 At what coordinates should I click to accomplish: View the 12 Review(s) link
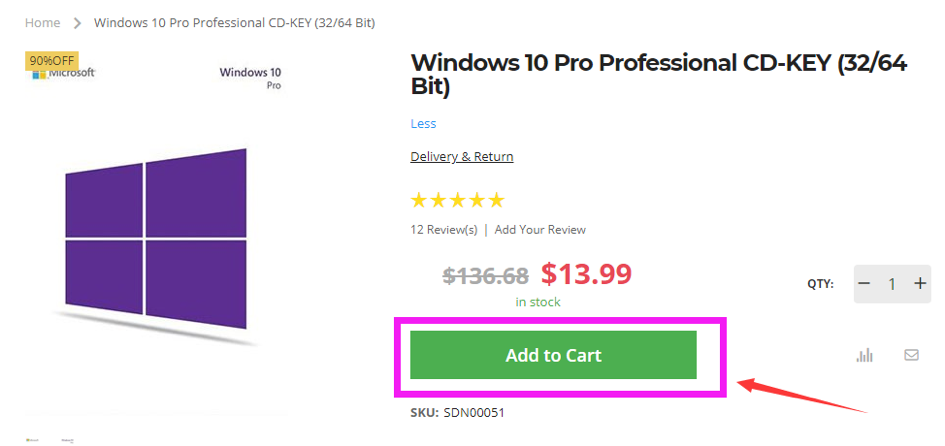[x=444, y=230]
